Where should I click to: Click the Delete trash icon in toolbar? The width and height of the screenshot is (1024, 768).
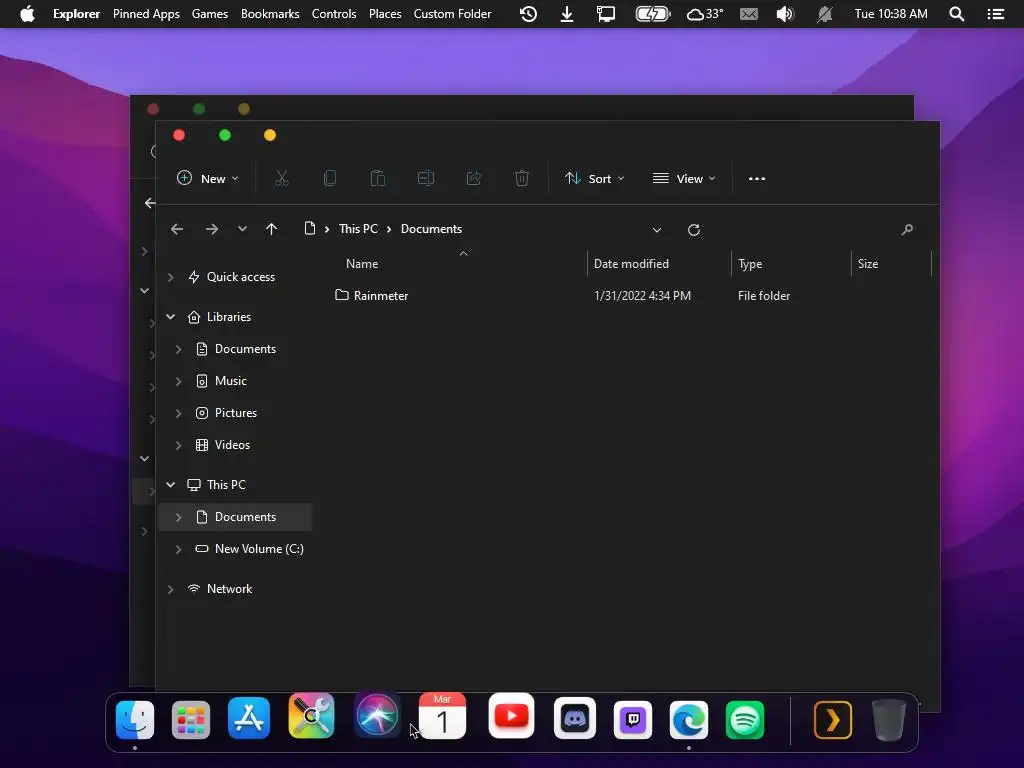point(522,178)
